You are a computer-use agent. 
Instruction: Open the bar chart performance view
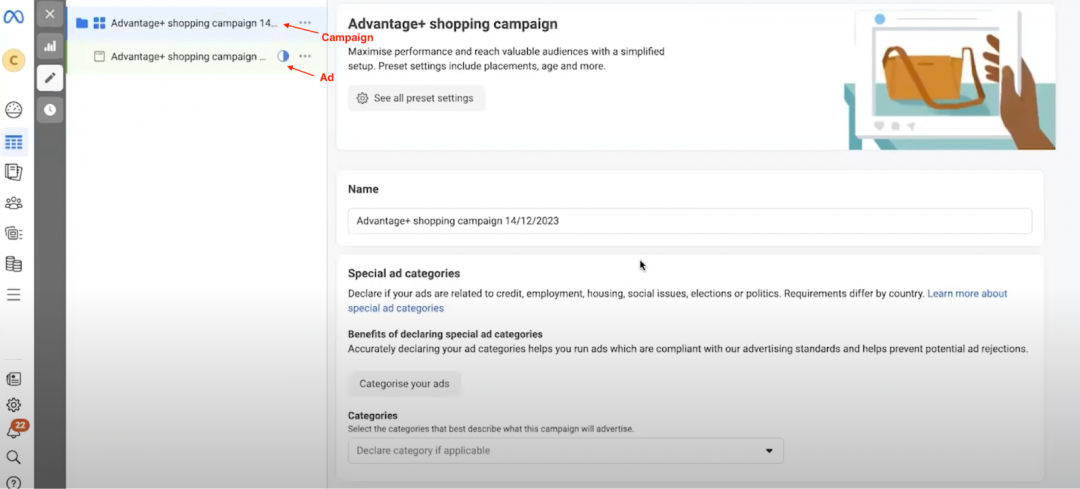[50, 46]
